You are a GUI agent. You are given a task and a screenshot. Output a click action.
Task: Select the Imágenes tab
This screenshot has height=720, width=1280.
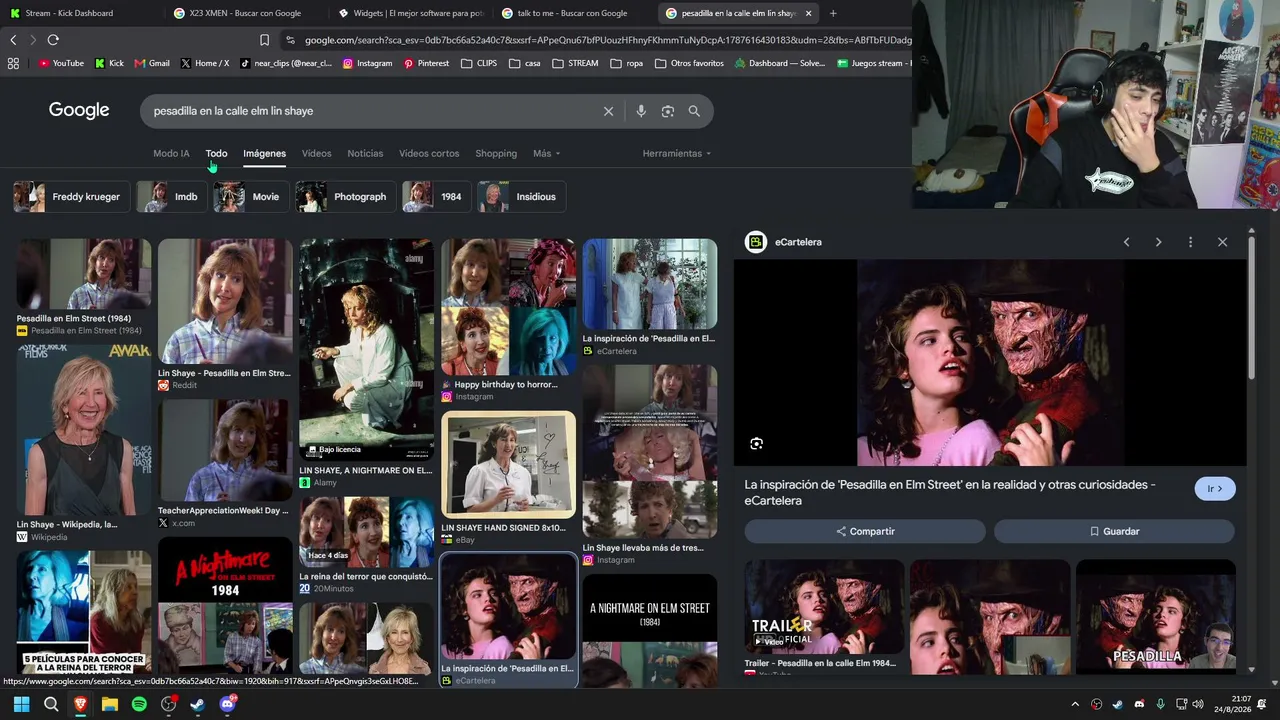click(x=264, y=153)
